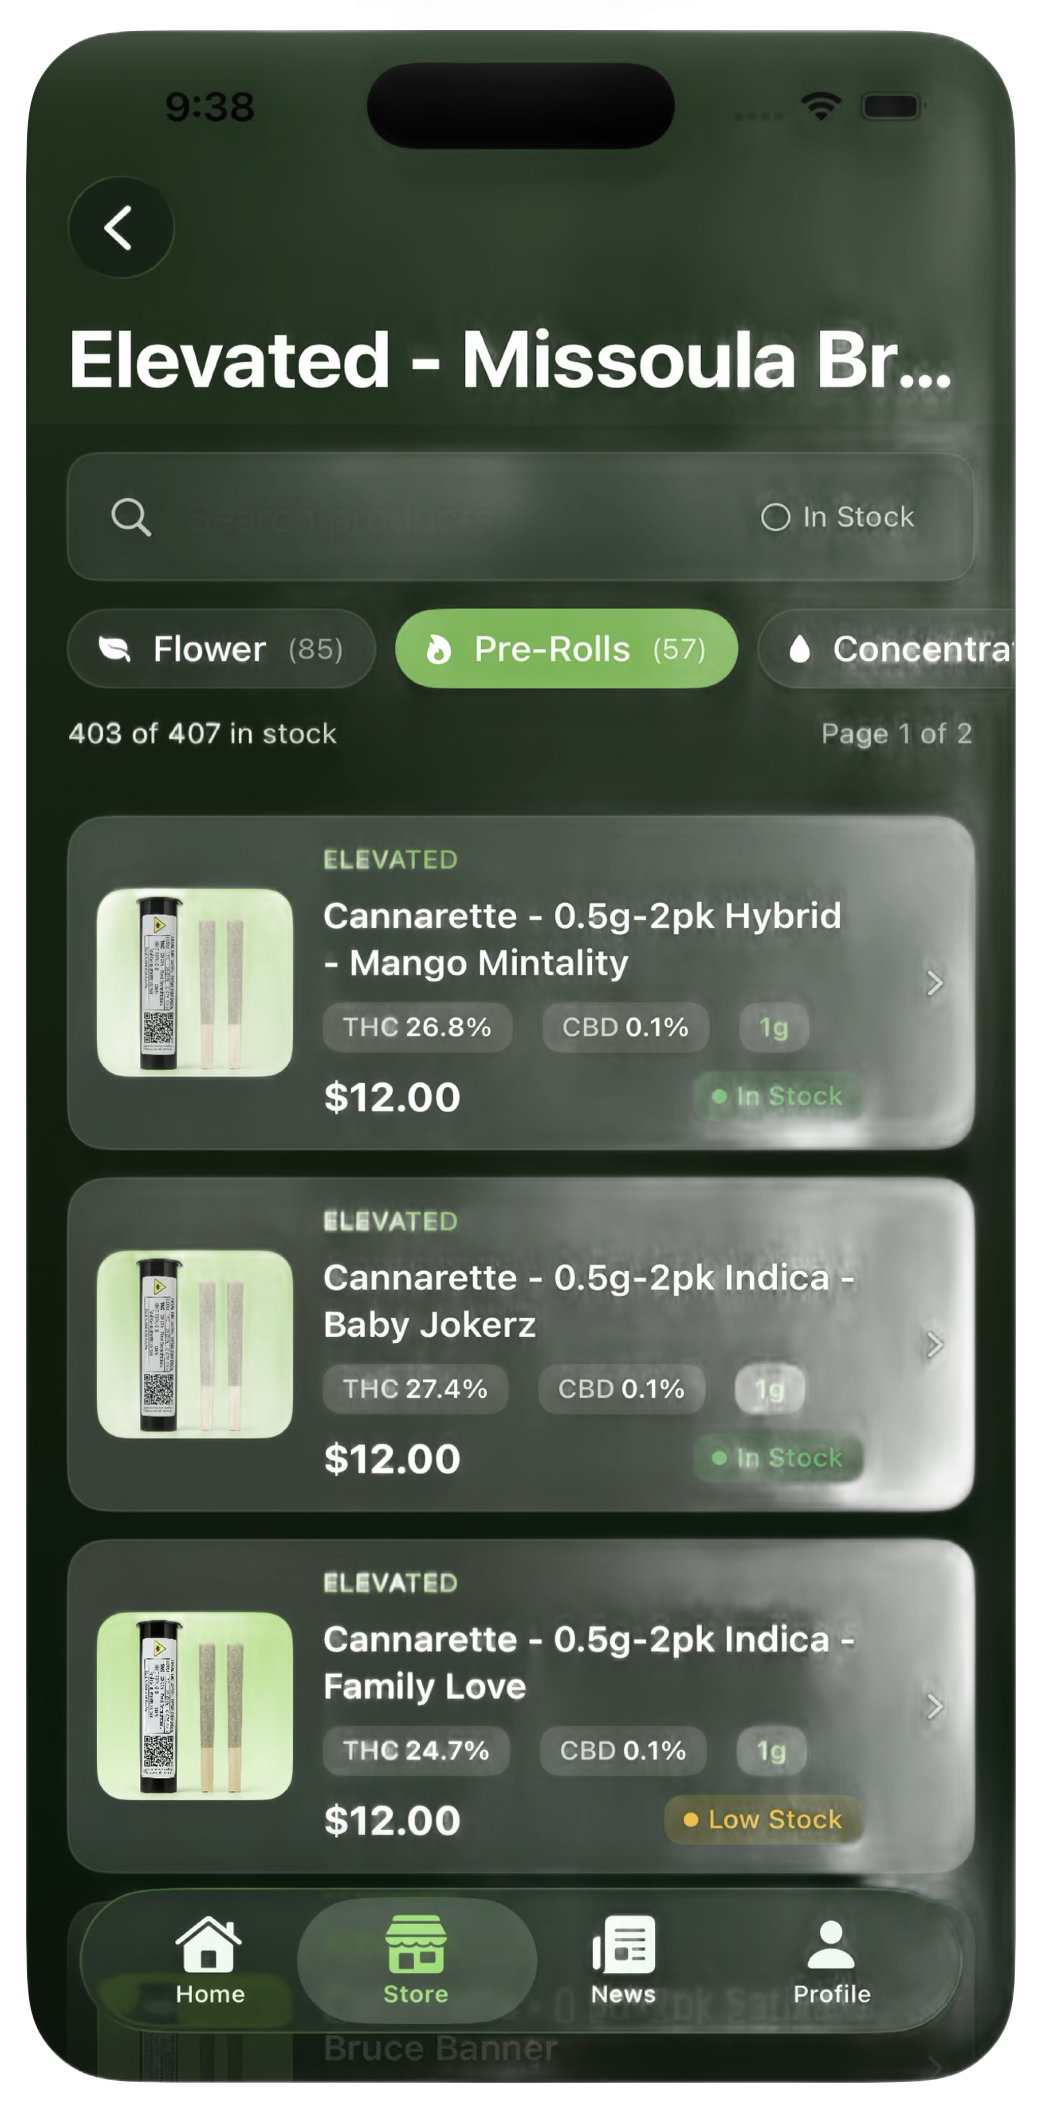Viewport: 1054px width, 2126px height.
Task: Open the Store tab icon
Action: pyautogui.click(x=416, y=1945)
